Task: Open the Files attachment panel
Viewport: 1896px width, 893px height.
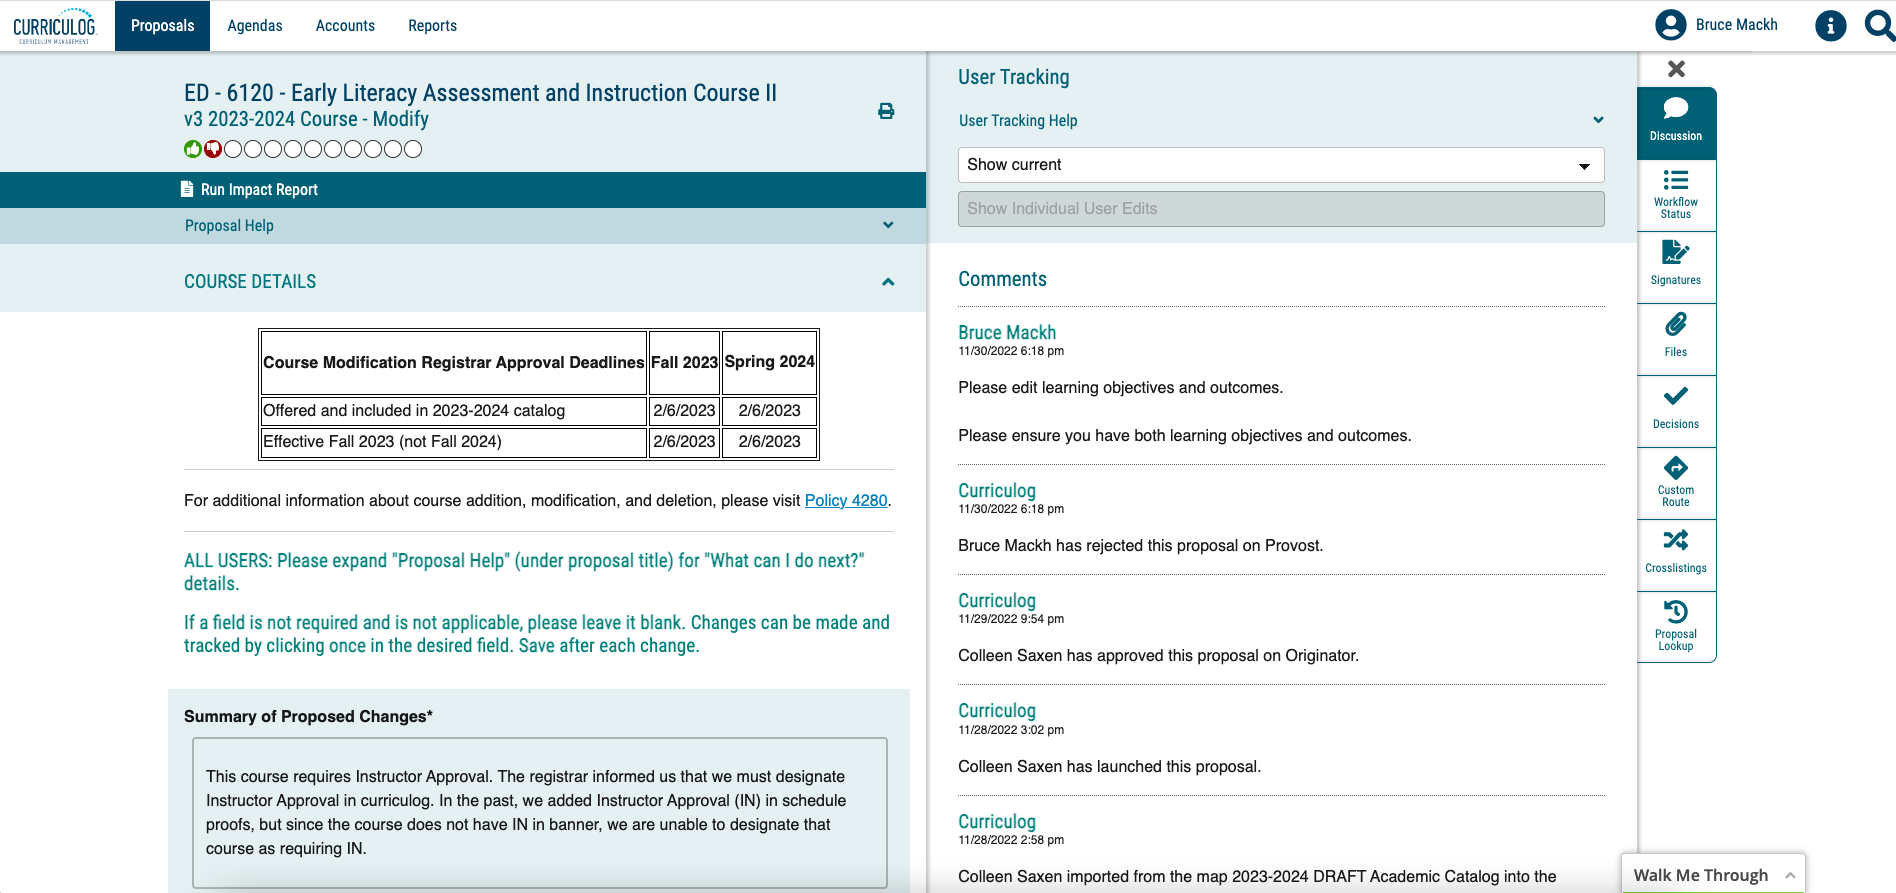Action: point(1676,336)
